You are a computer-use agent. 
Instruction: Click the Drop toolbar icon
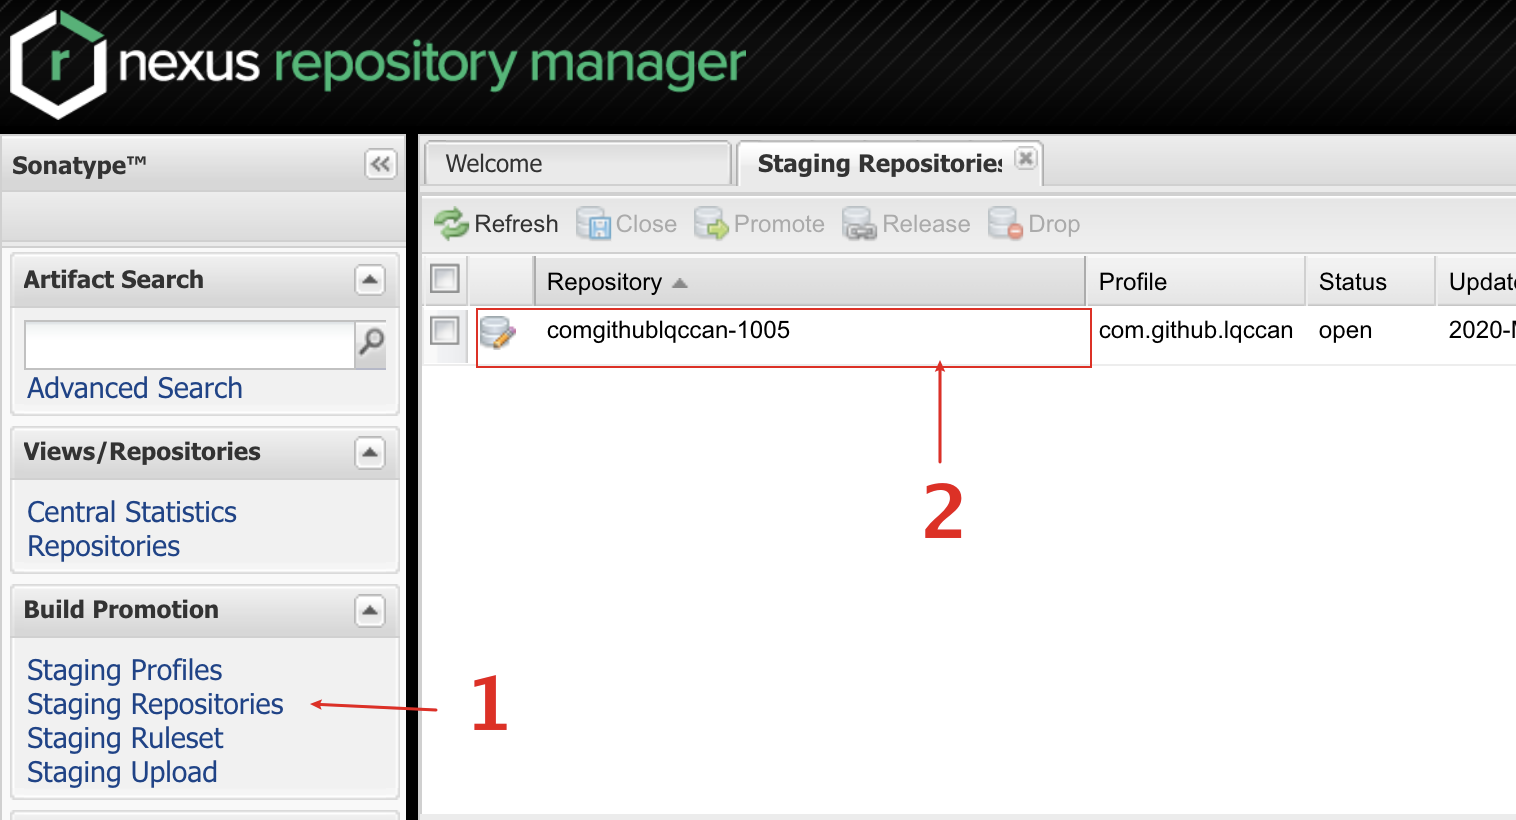tap(1004, 223)
